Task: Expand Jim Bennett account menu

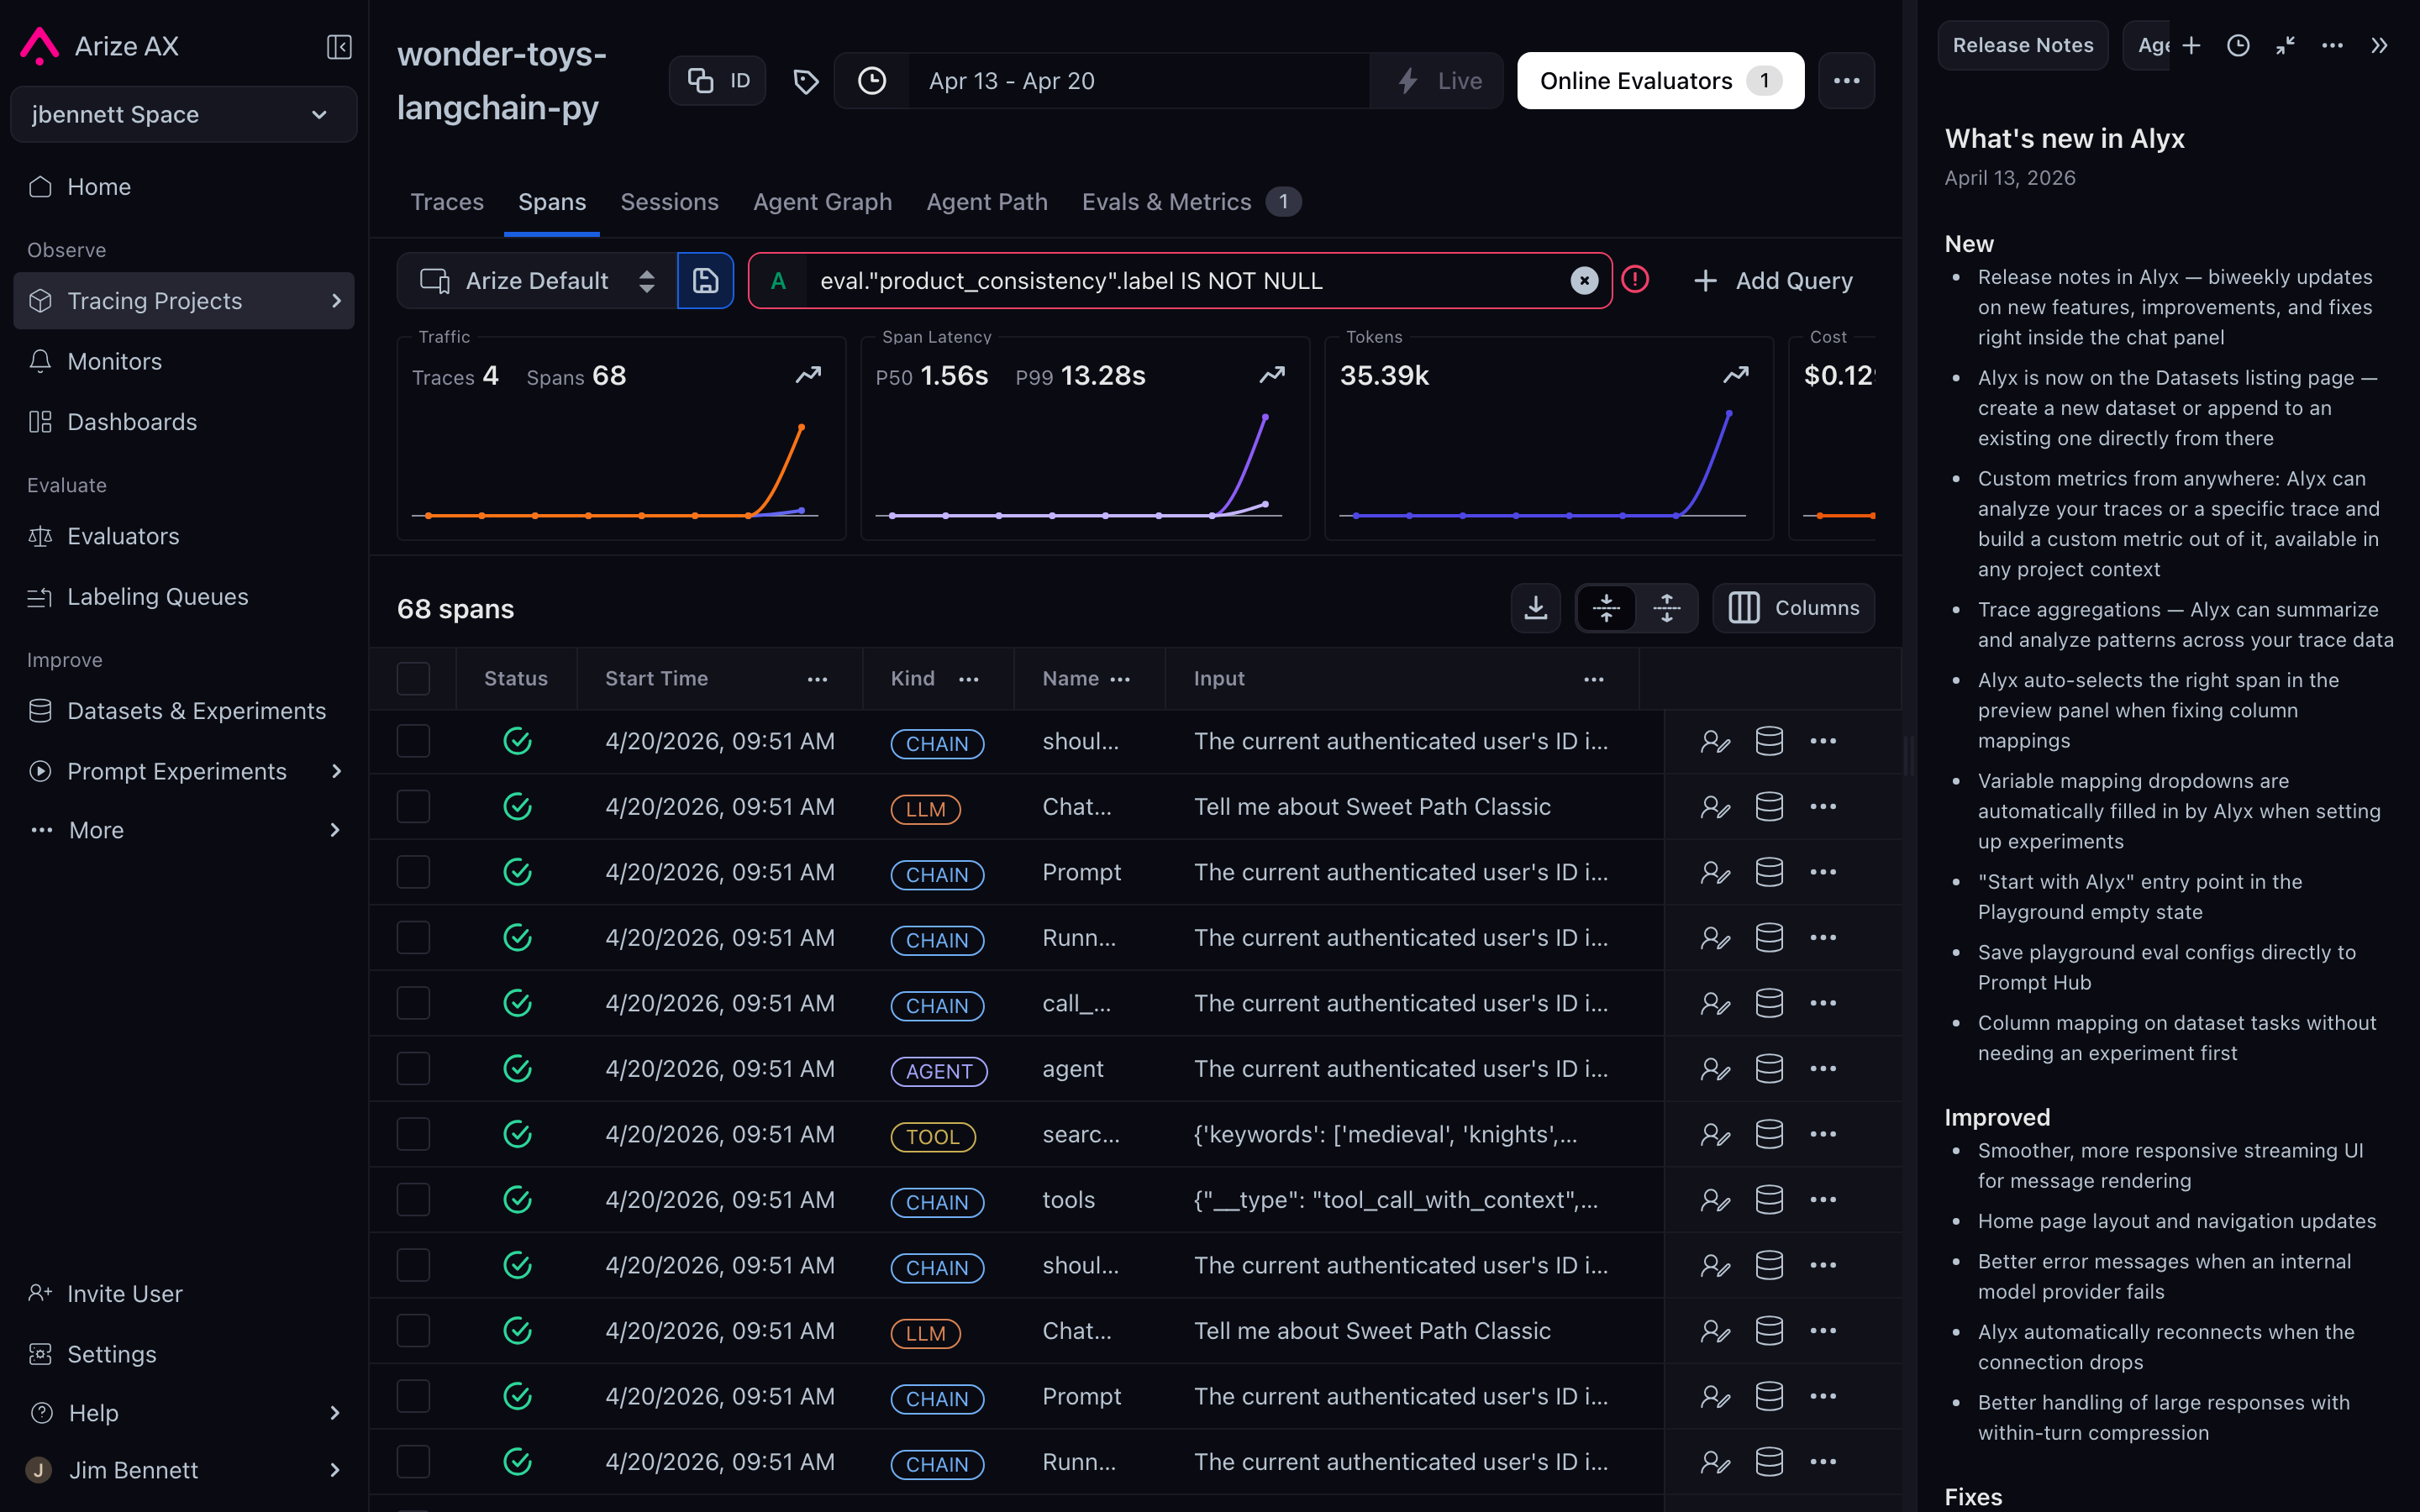Action: (x=336, y=1470)
